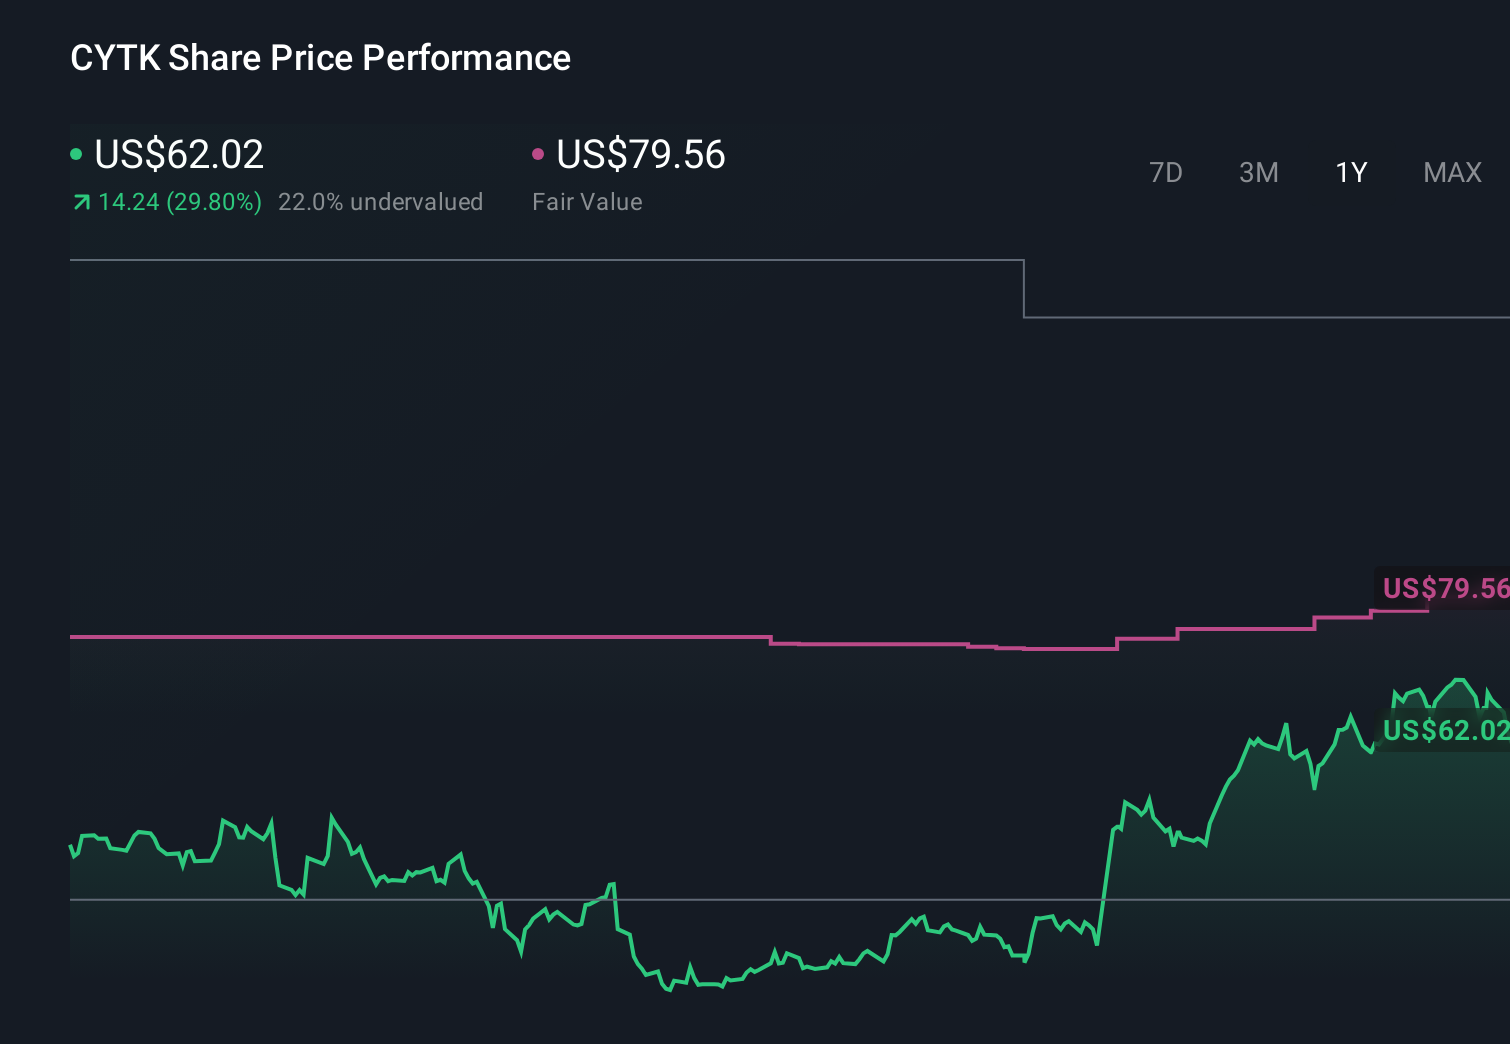Screen dimensions: 1510x1044
Task: Switch to the 1Y tab
Action: pyautogui.click(x=1350, y=172)
